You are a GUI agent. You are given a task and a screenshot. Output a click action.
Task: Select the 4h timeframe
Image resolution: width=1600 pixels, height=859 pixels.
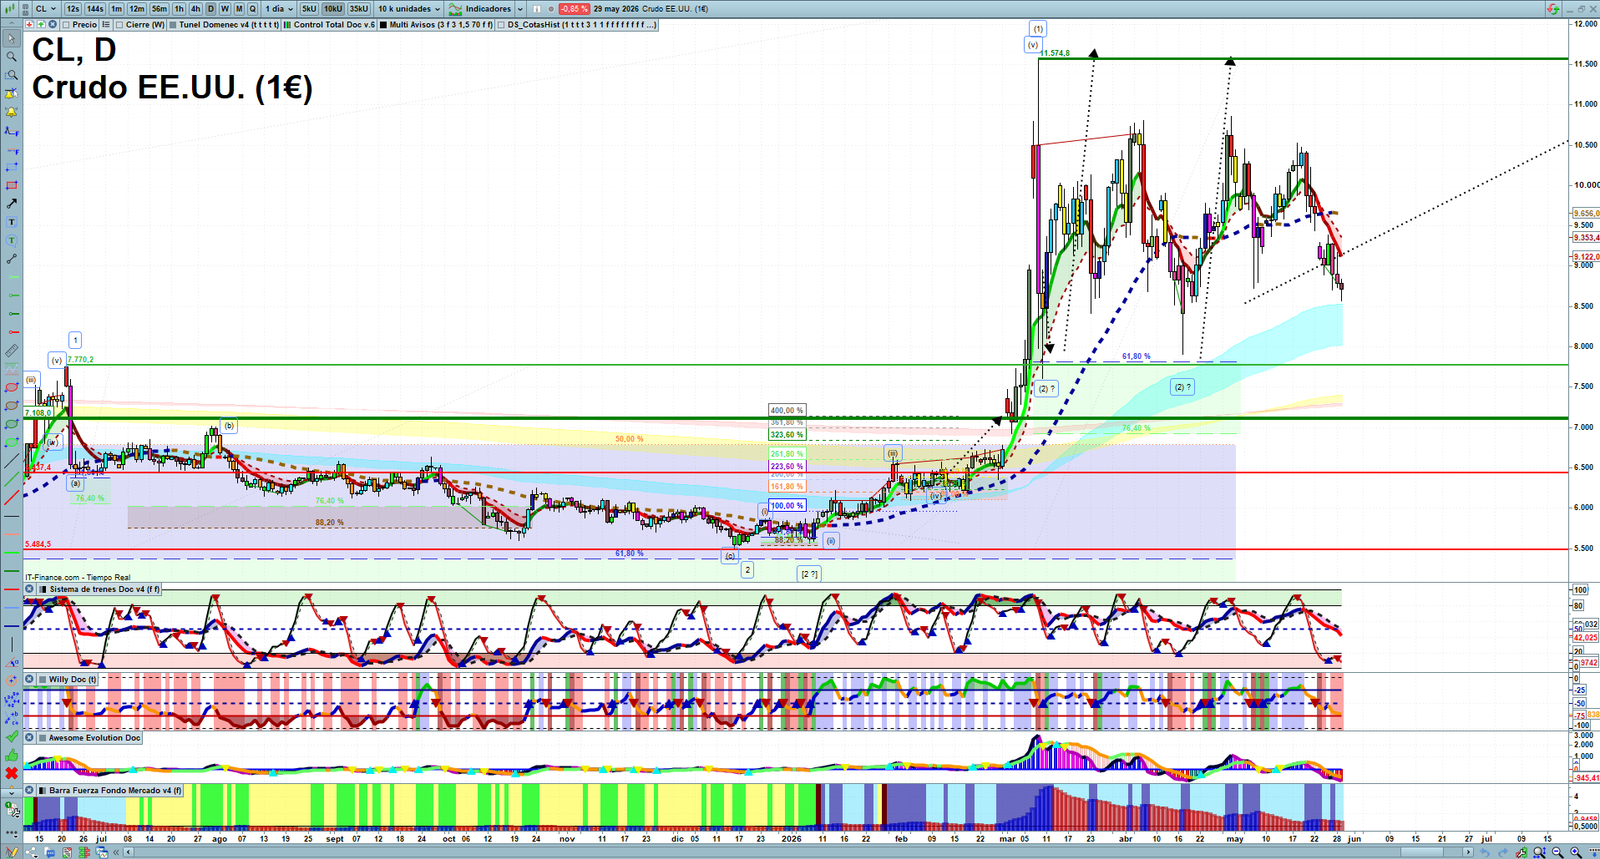[x=196, y=8]
